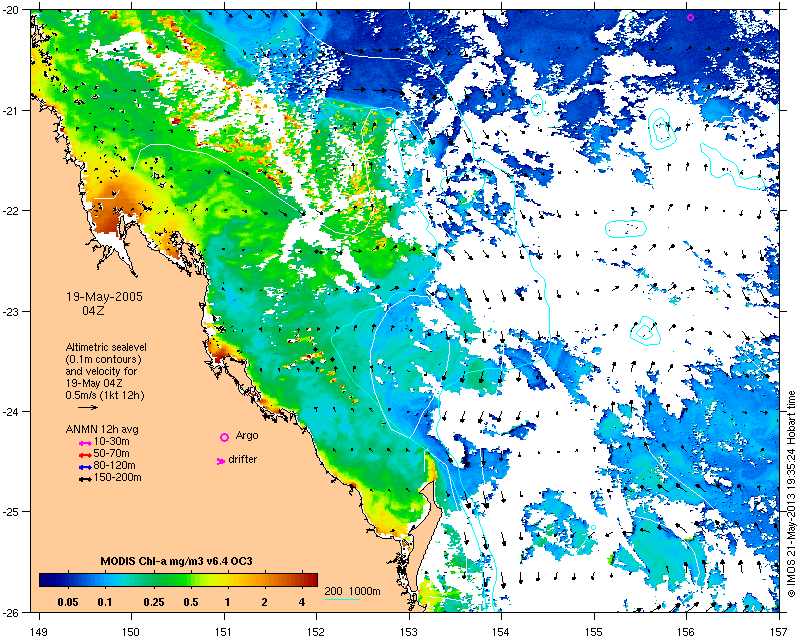
Task: Select the red 50-70m arrow symbol
Action: pyautogui.click(x=85, y=455)
